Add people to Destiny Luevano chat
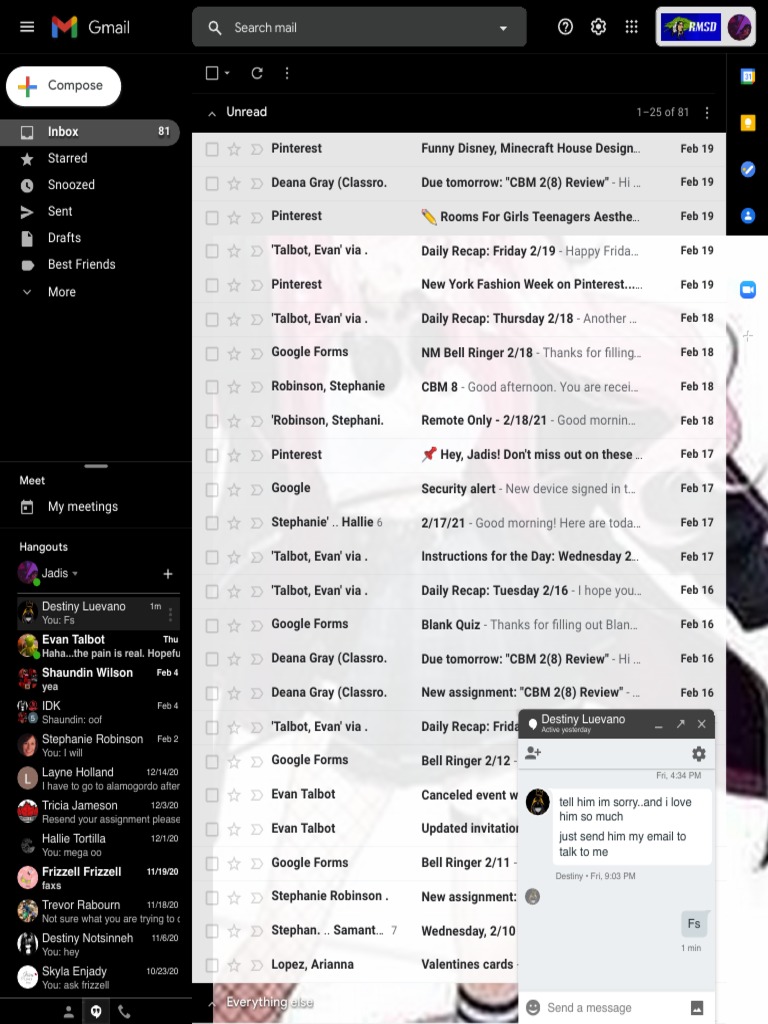This screenshot has height=1024, width=768. click(x=533, y=753)
